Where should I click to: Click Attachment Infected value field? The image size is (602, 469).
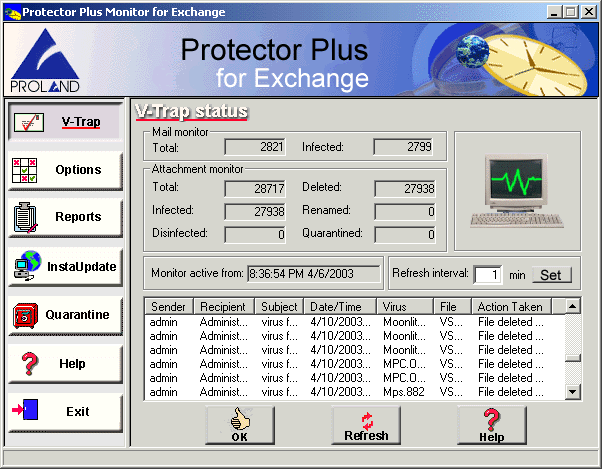(255, 212)
